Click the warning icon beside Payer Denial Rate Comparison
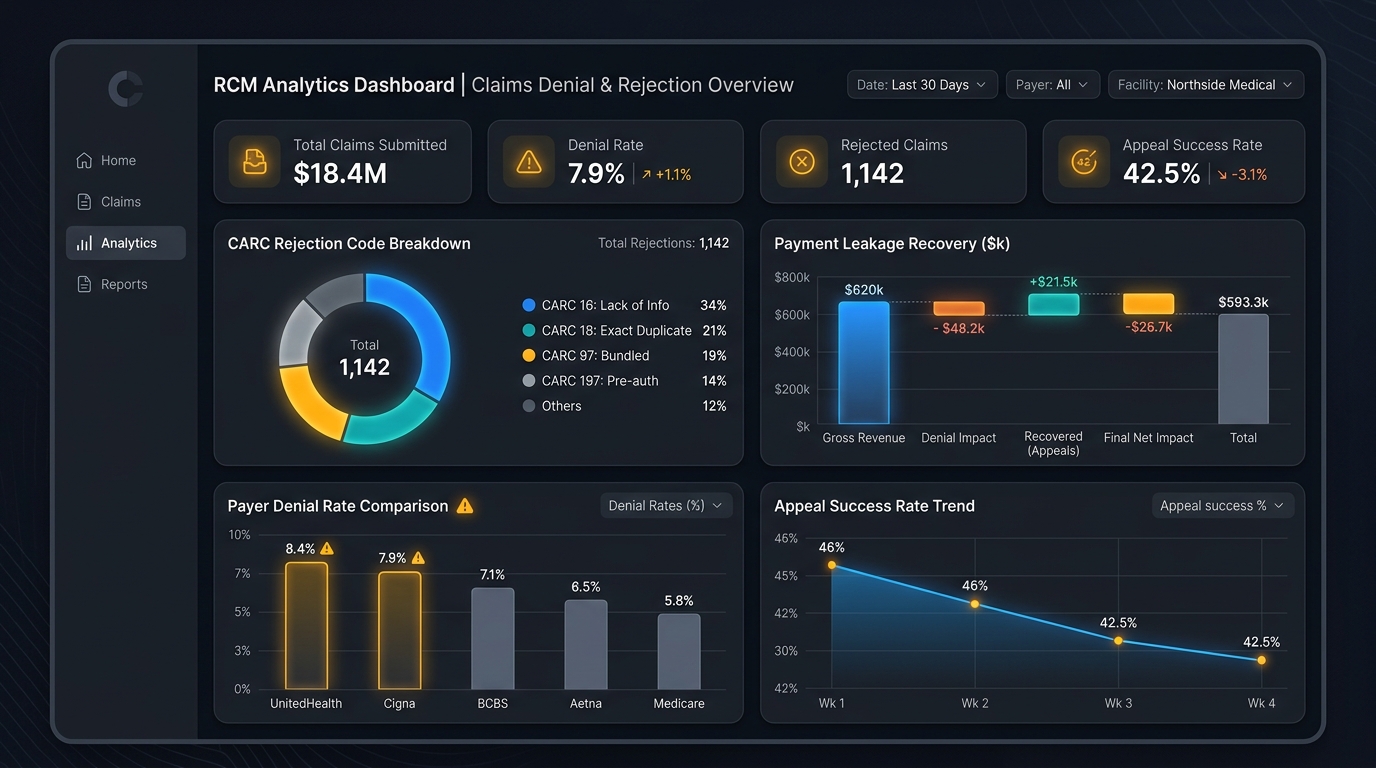This screenshot has height=768, width=1376. (465, 506)
